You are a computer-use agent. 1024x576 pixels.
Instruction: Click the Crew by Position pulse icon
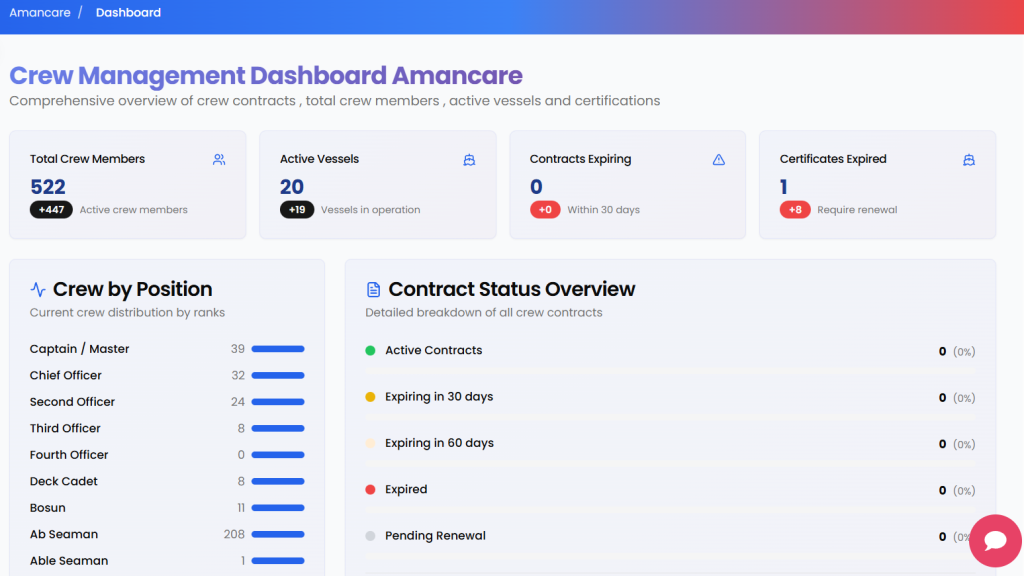[38, 289]
